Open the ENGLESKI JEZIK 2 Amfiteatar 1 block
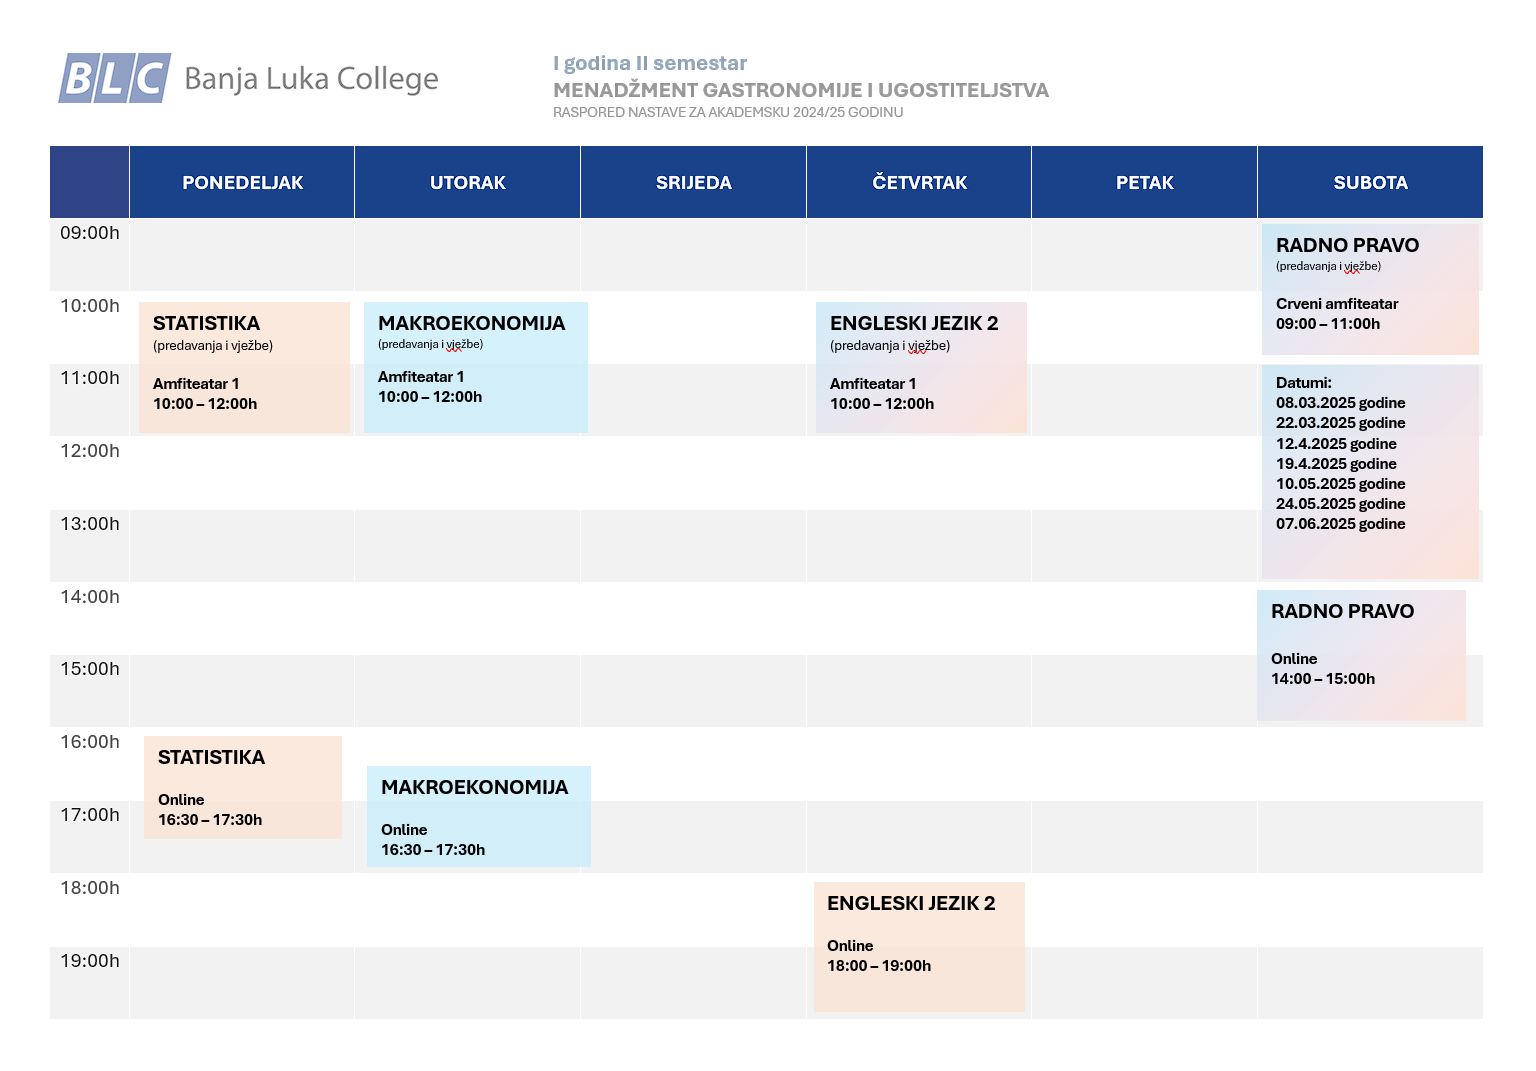 tap(921, 367)
